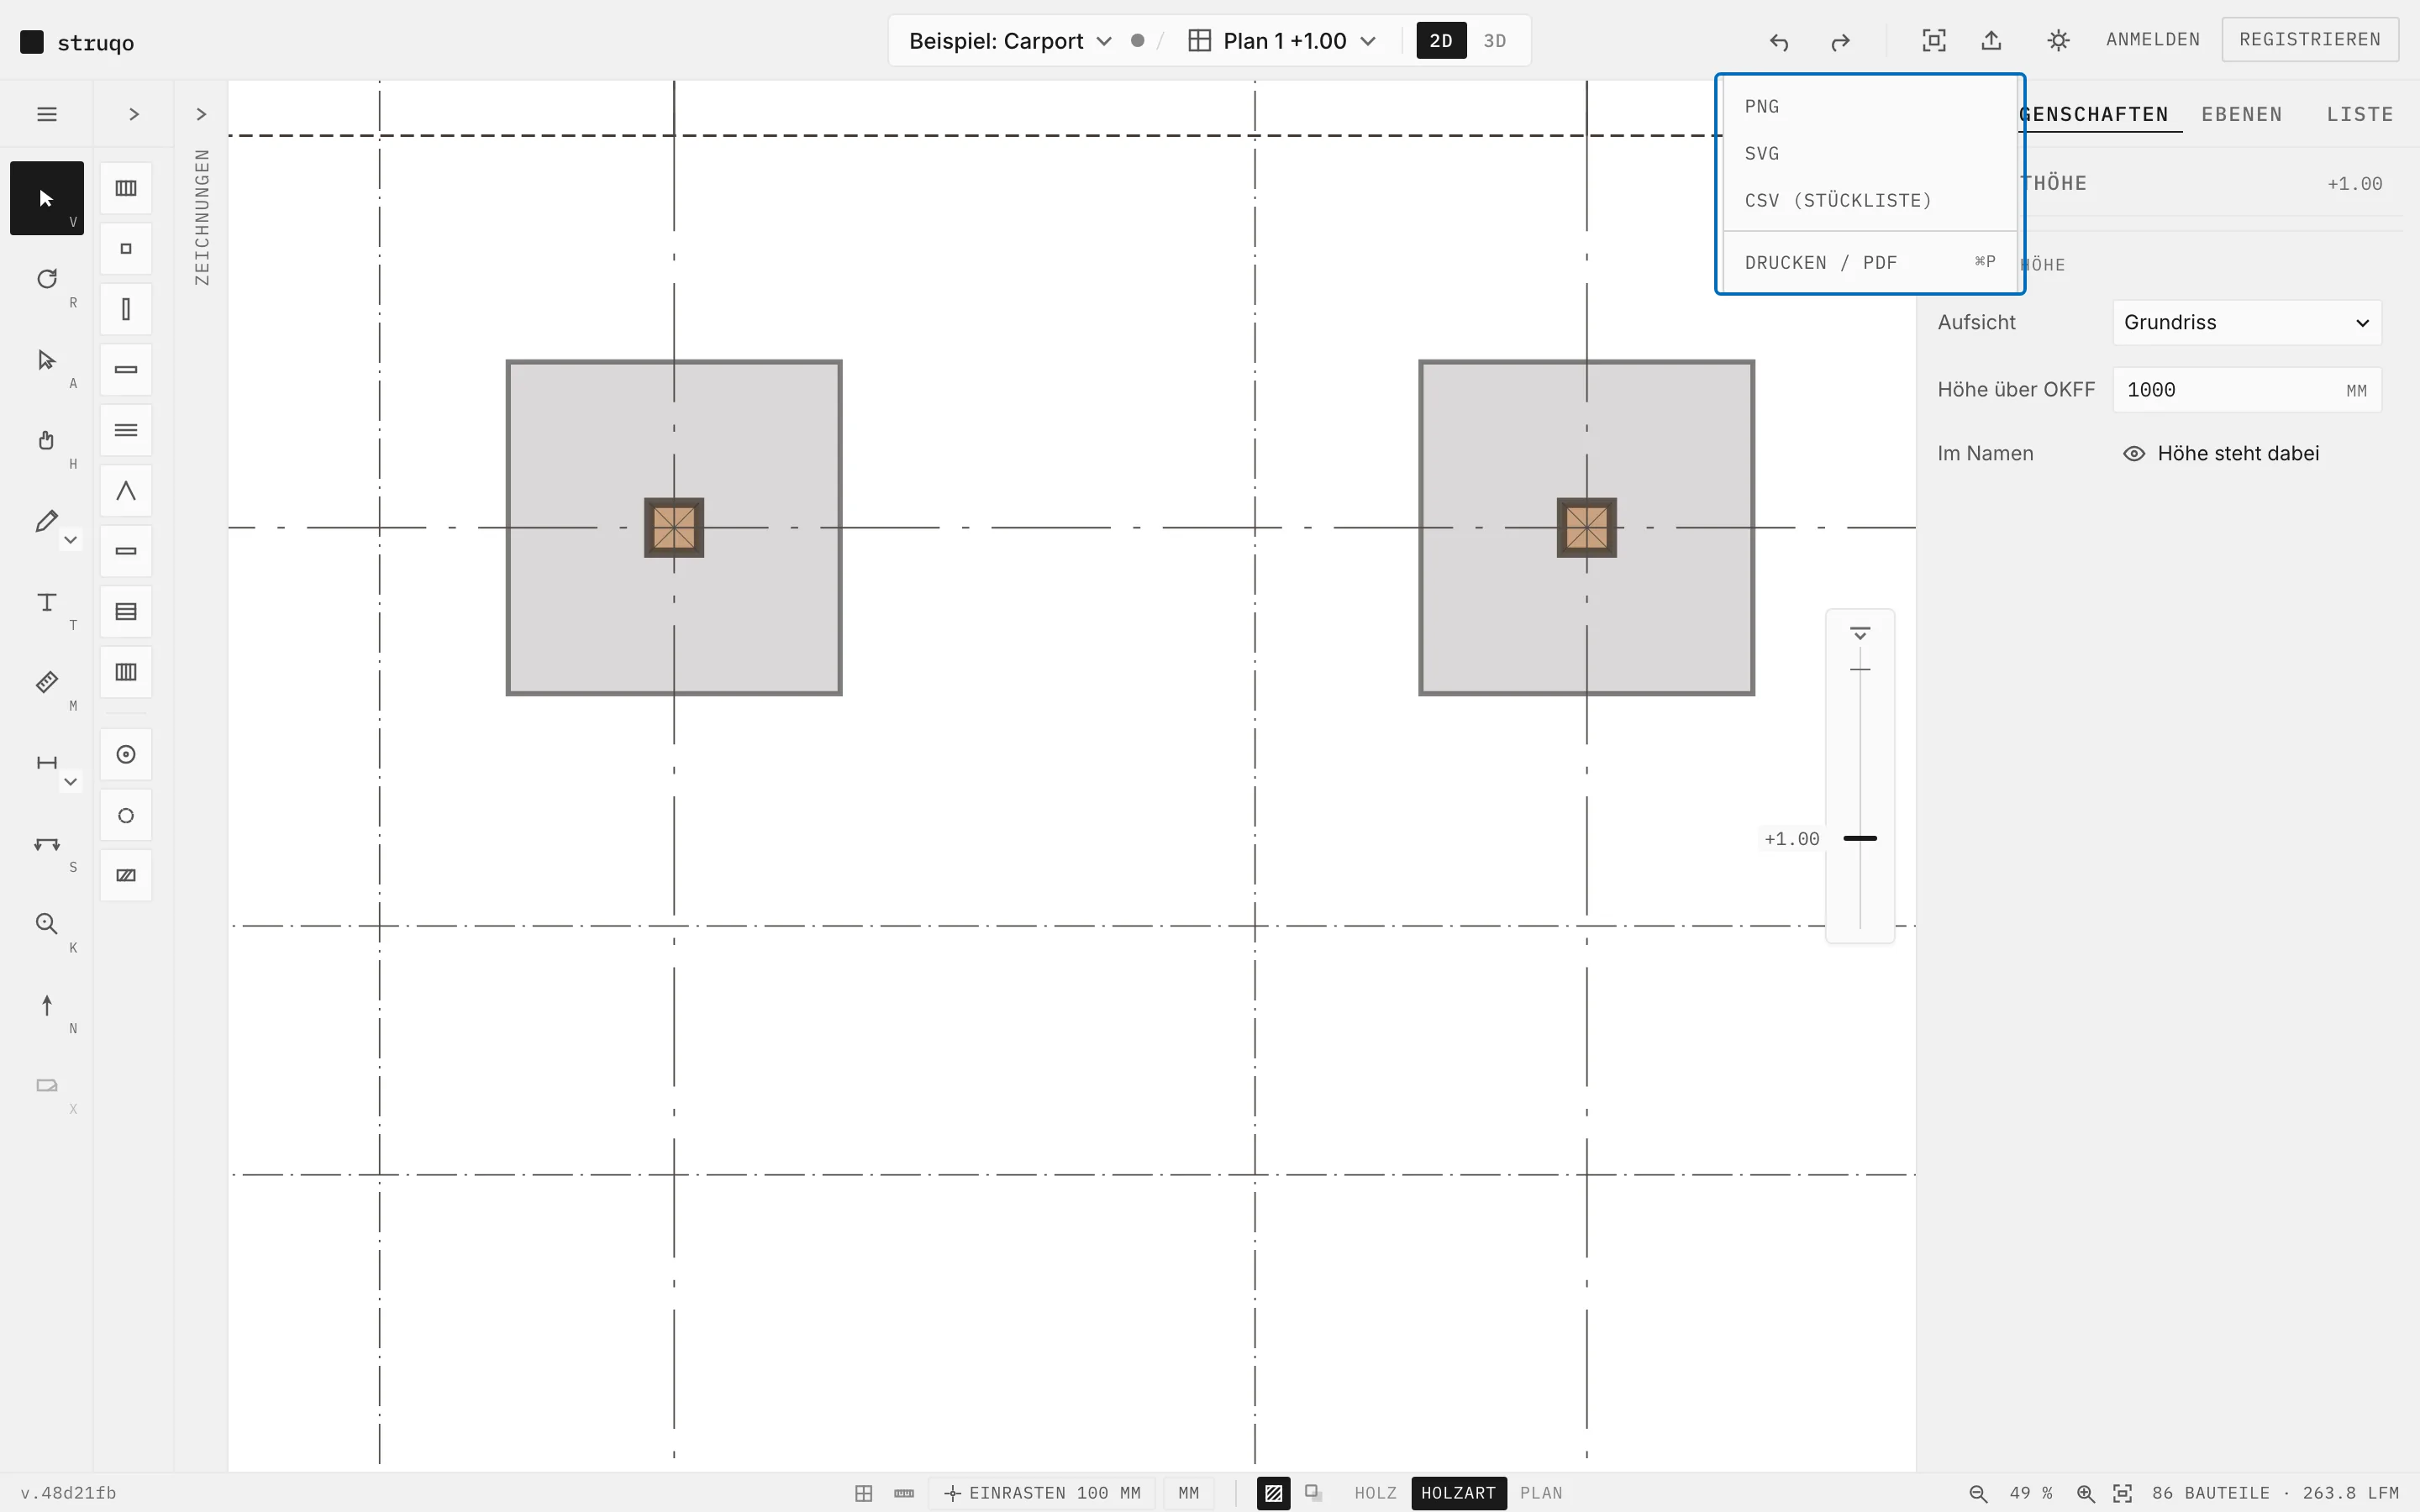Click the redo arrow

pyautogui.click(x=1840, y=41)
